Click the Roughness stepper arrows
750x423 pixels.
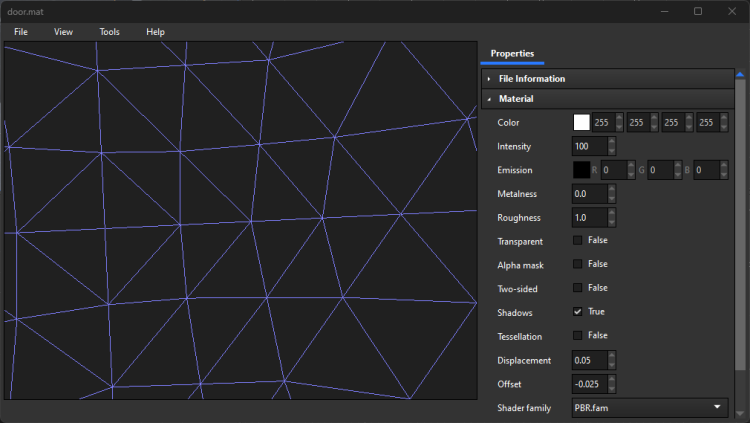612,218
